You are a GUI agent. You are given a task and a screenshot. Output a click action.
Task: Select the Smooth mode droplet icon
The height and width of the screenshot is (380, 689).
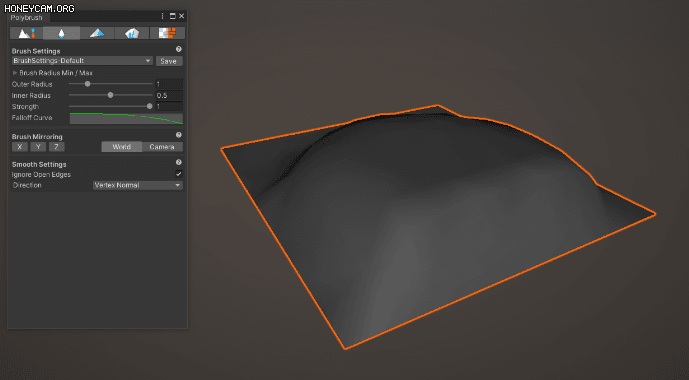pos(62,33)
